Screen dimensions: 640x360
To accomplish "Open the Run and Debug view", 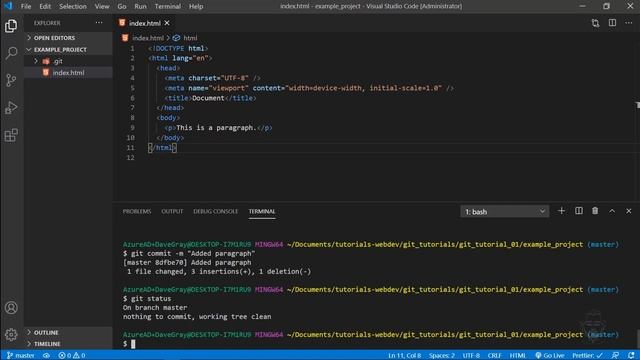I will click(x=11, y=107).
